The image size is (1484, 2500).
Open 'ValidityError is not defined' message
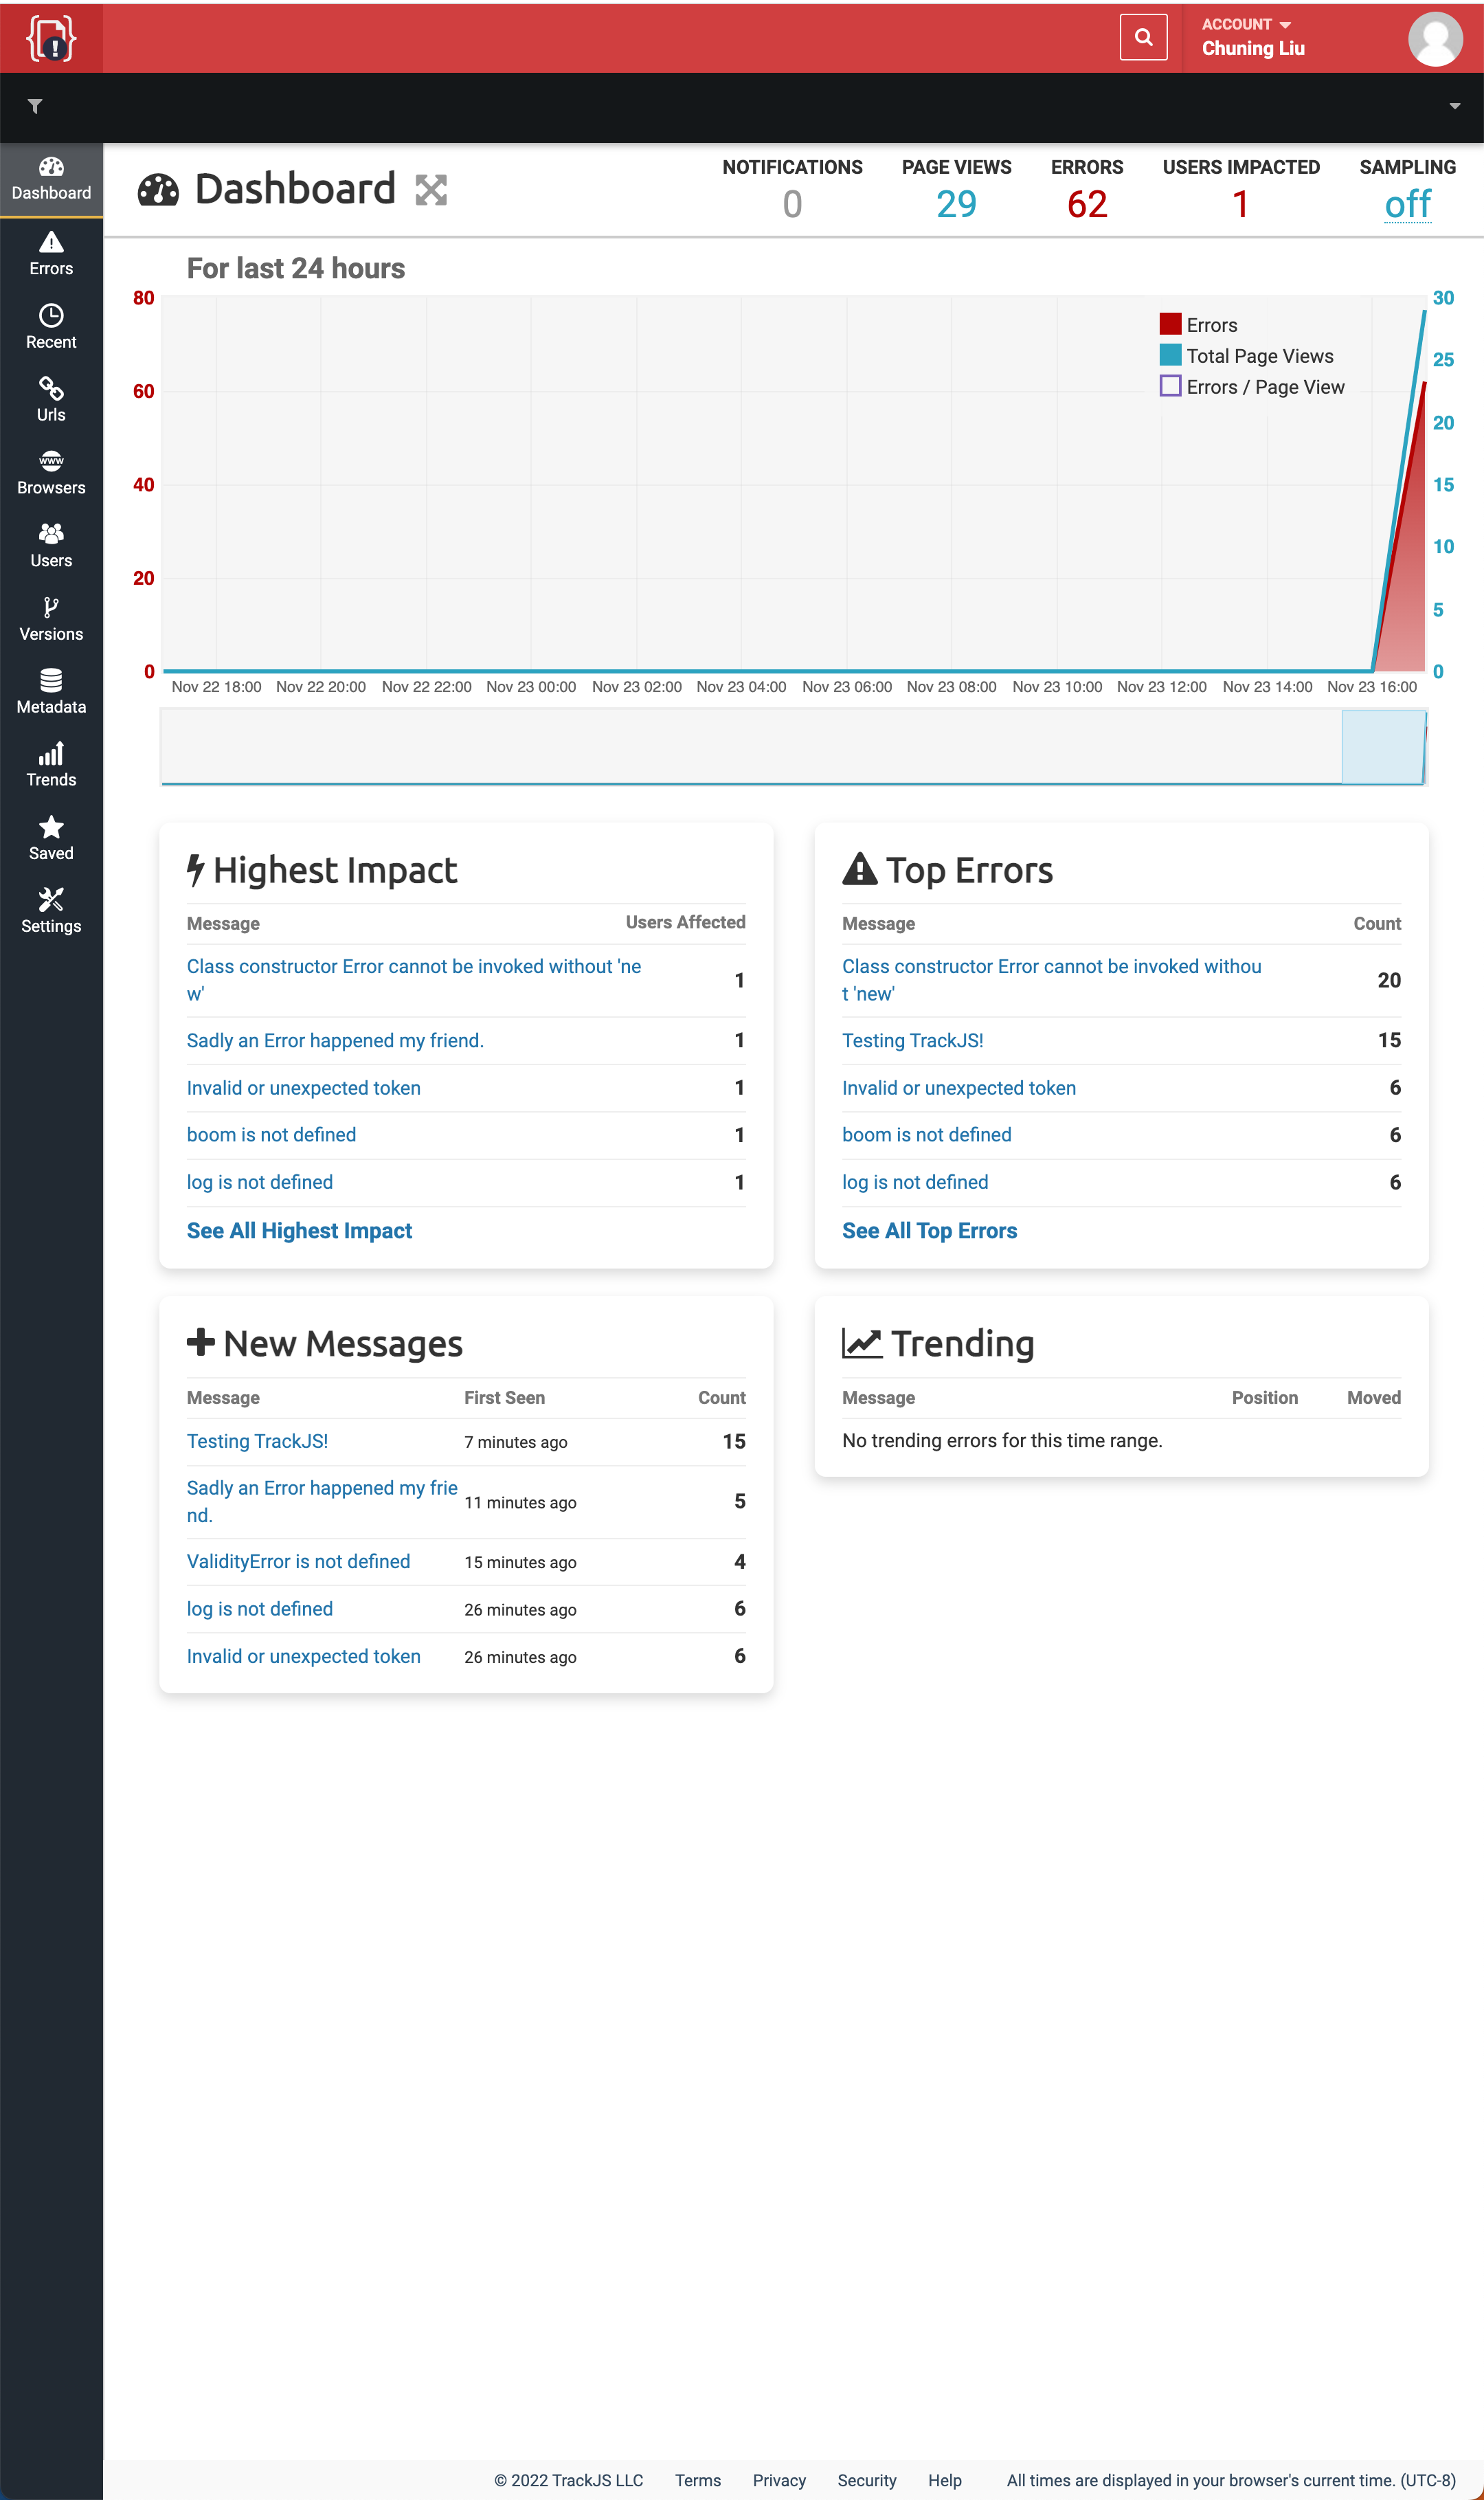(298, 1561)
